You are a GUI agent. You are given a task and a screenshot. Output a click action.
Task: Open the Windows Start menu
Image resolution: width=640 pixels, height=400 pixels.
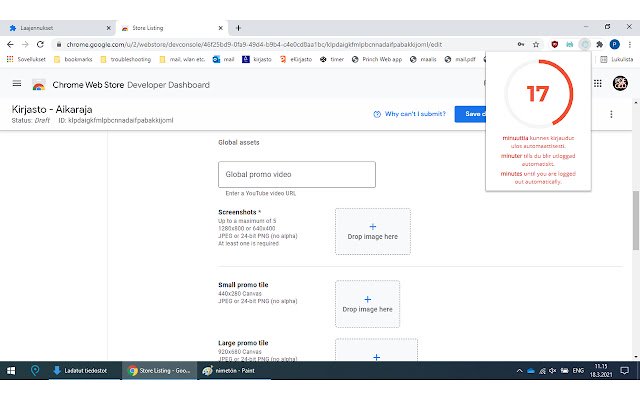point(11,371)
